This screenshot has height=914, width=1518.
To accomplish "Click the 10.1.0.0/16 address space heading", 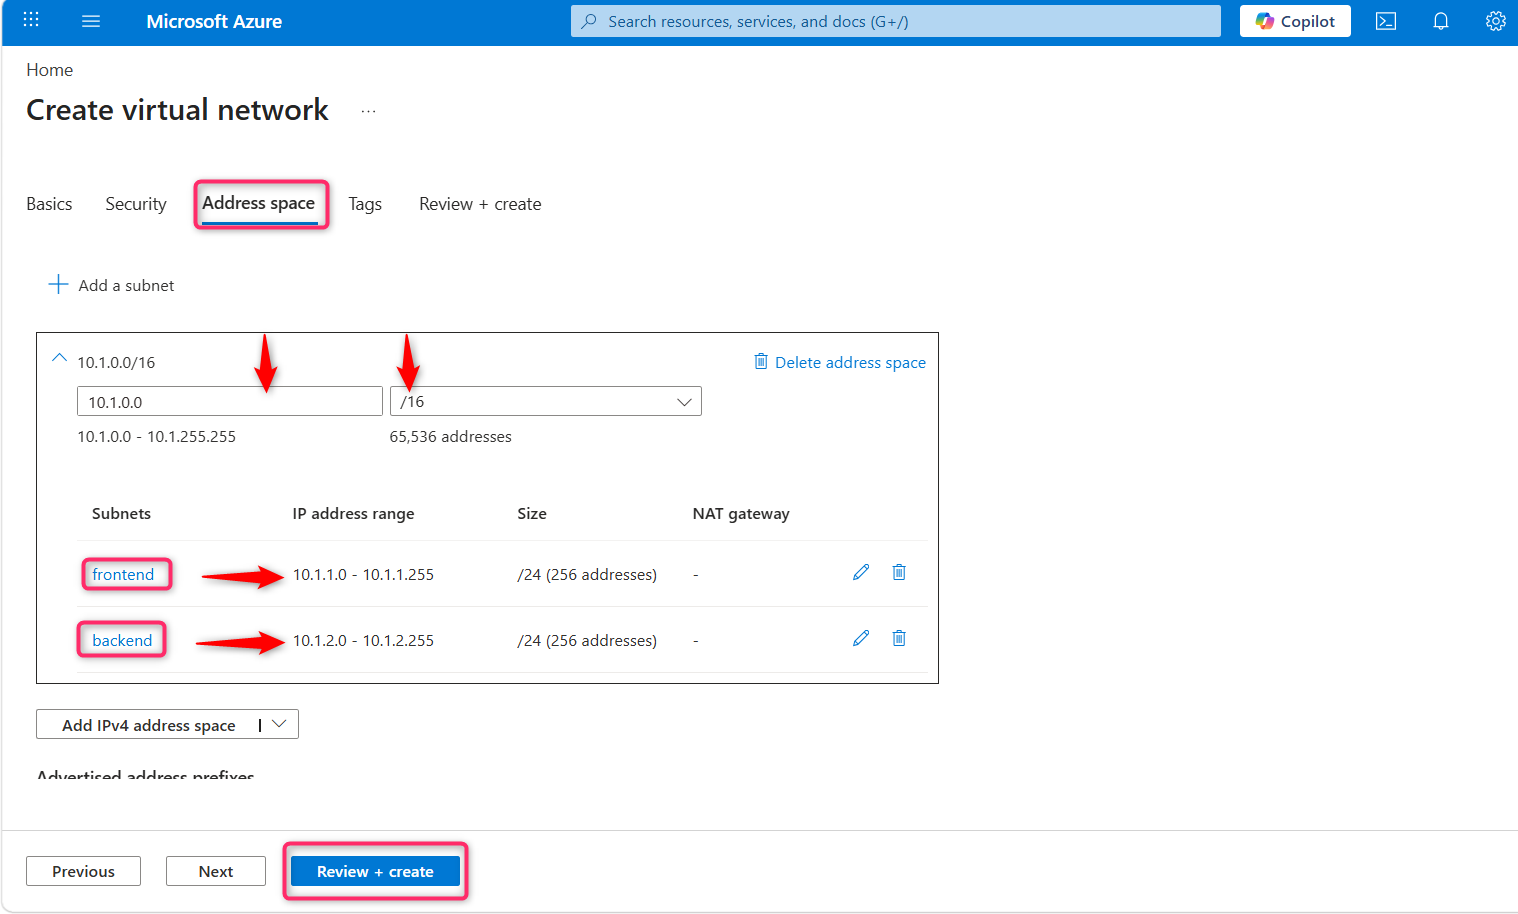I will click(116, 362).
